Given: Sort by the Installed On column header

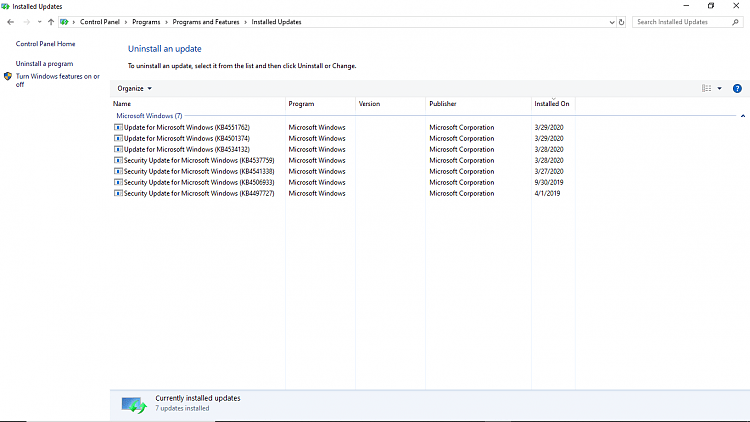Looking at the screenshot, I should click(x=553, y=104).
